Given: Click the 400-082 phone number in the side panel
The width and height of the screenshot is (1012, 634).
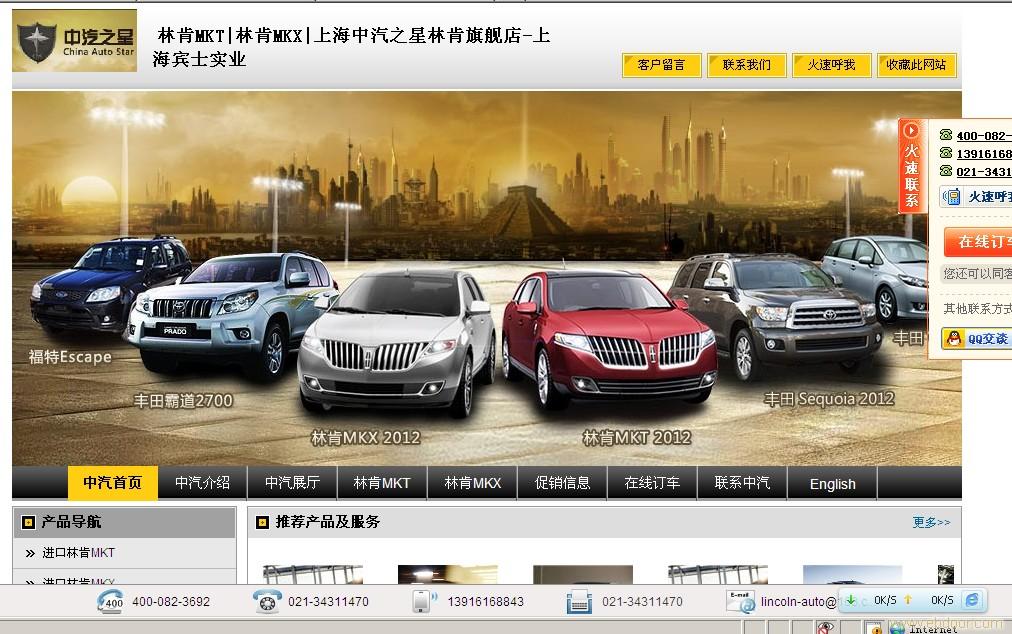Looking at the screenshot, I should [x=984, y=136].
